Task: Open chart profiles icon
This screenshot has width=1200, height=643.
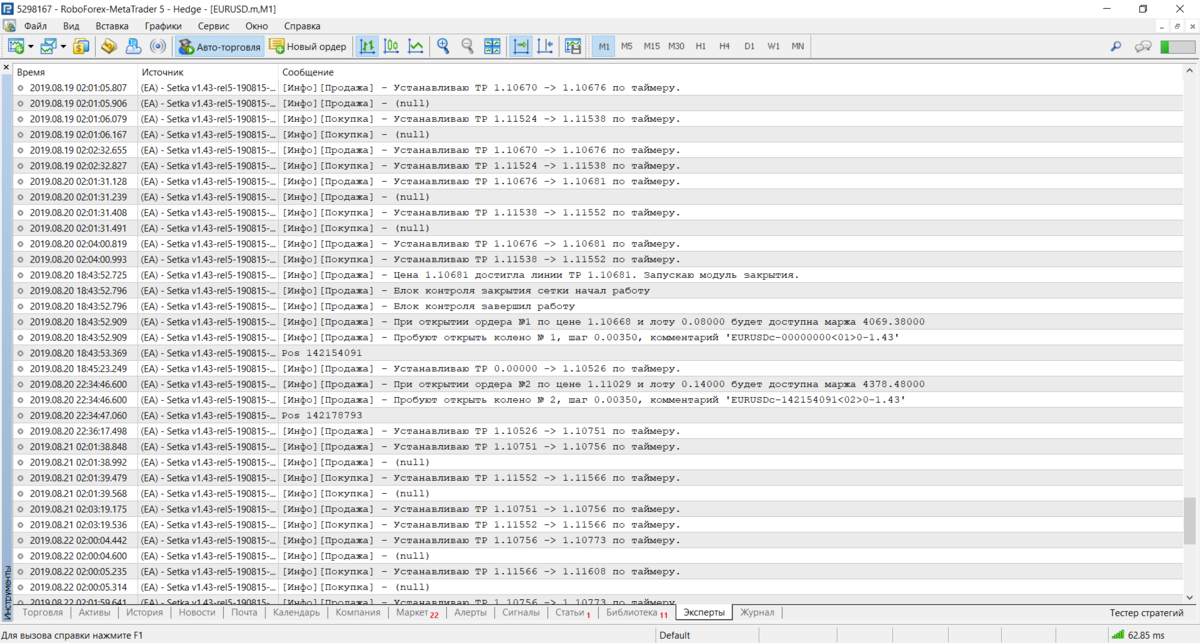Action: (x=49, y=46)
